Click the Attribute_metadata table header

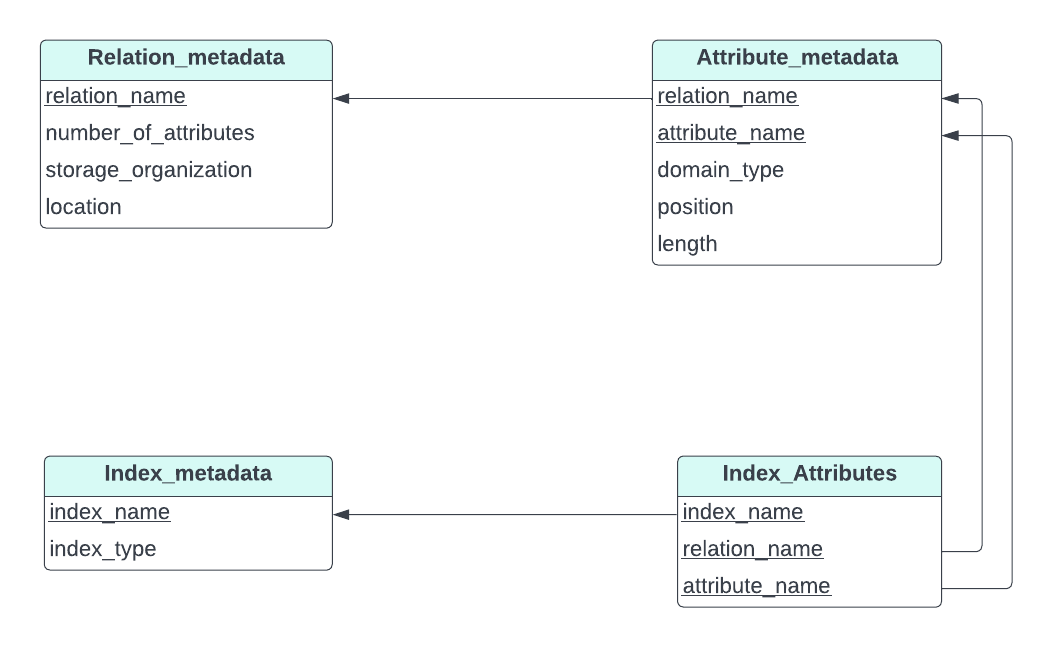[797, 58]
